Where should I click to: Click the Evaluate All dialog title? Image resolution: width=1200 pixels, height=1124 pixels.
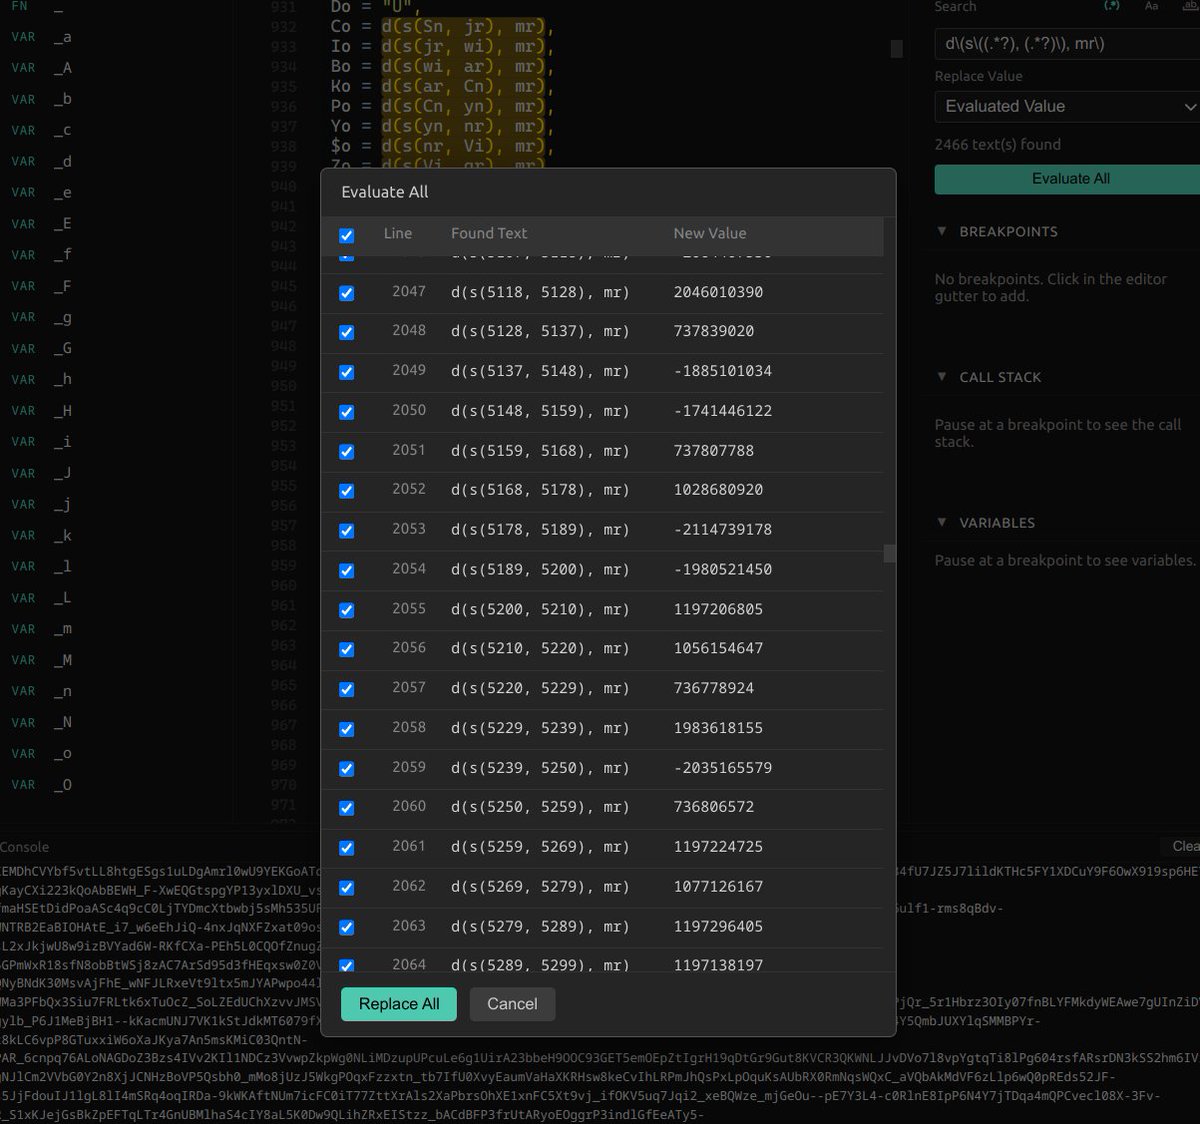click(385, 192)
